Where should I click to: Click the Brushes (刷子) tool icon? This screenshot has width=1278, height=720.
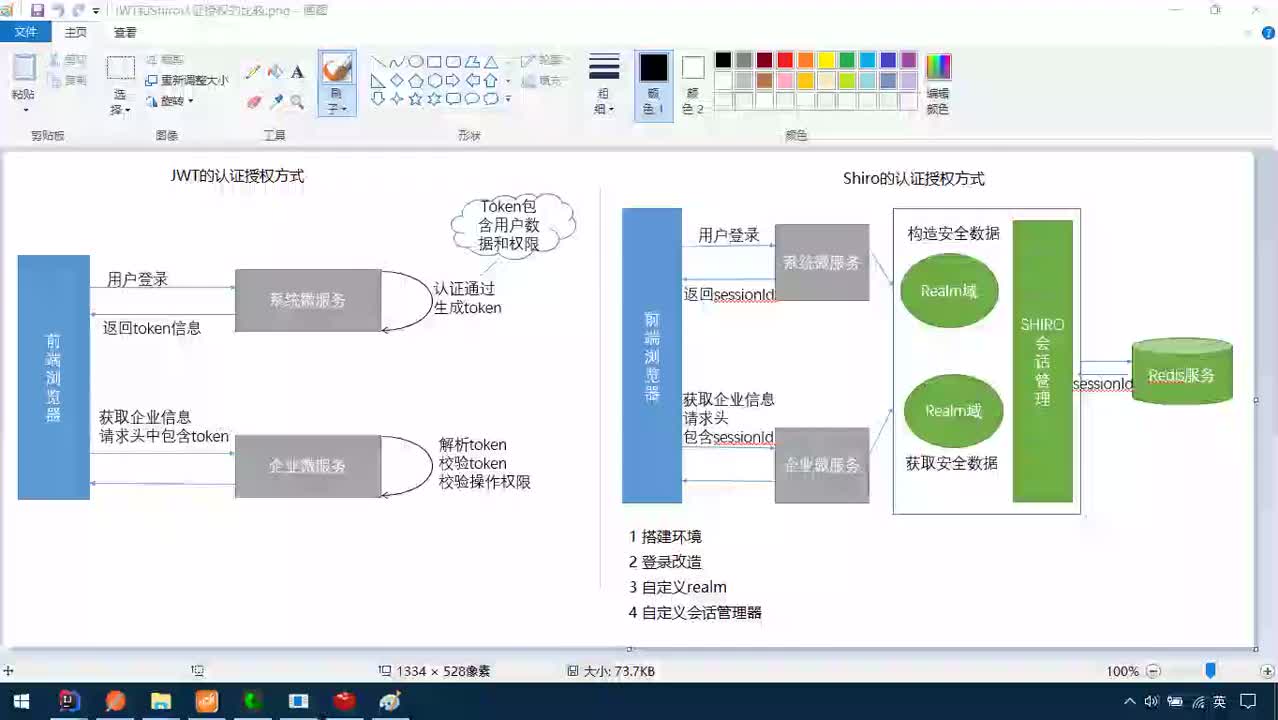(337, 69)
